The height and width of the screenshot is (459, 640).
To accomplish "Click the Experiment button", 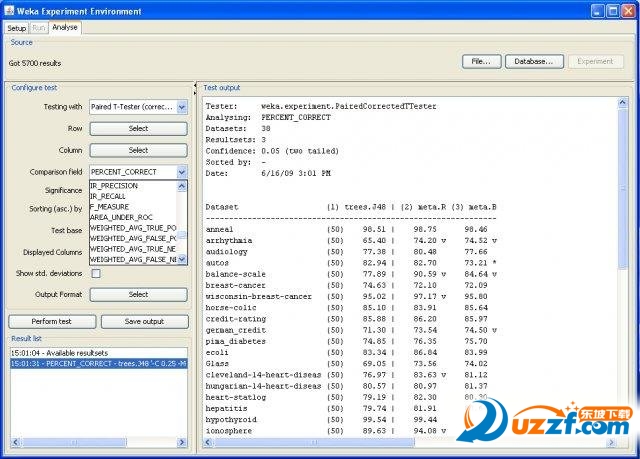I will 595,62.
